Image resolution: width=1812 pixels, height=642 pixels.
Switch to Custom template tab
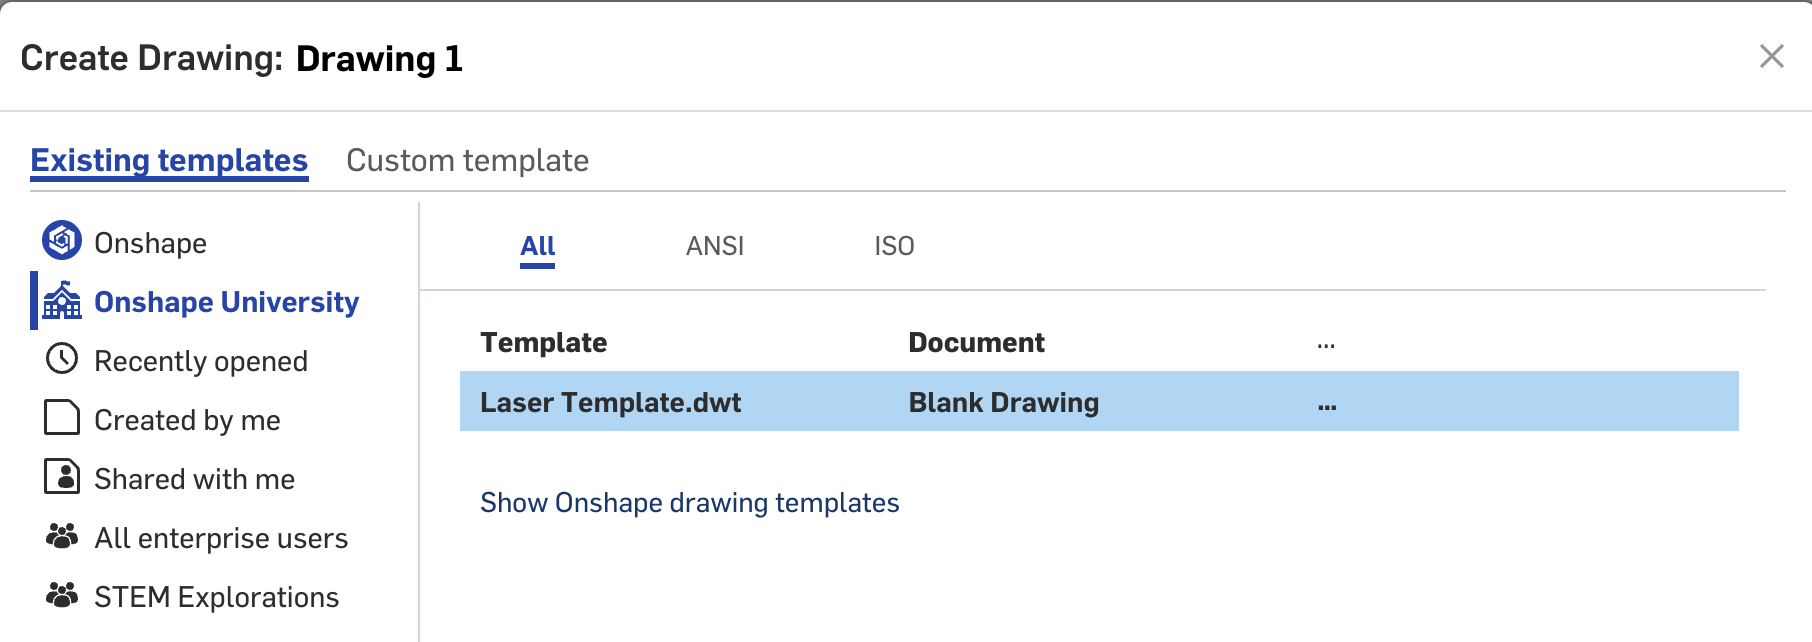tap(467, 161)
